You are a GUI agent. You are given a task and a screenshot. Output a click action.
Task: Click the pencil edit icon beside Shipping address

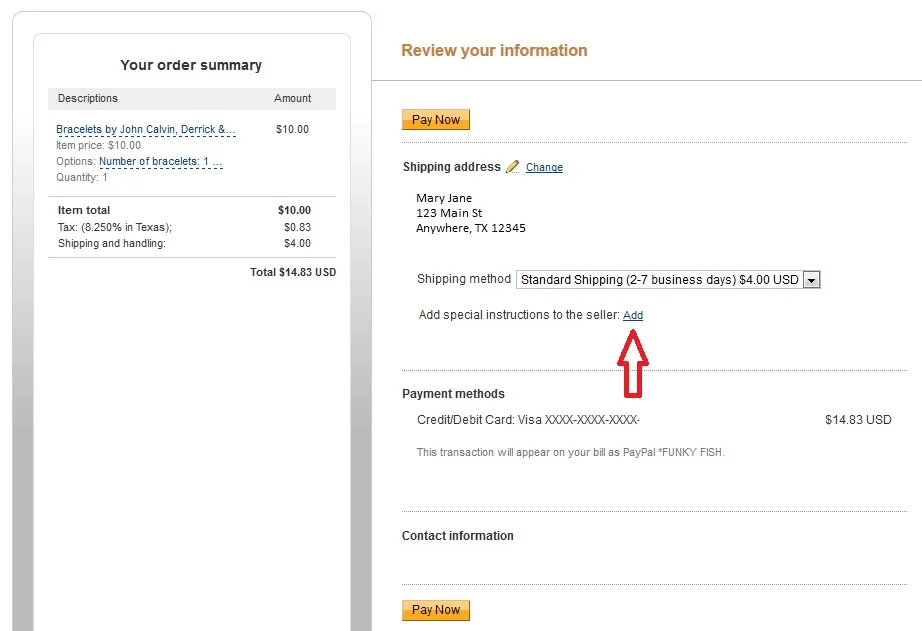(x=513, y=167)
